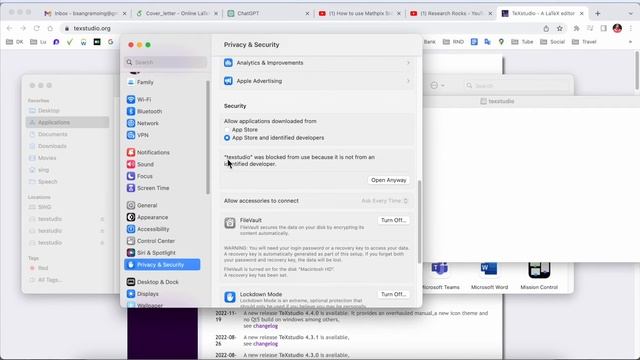Select the Red tag in Finder sidebar
The image size is (640, 360).
tap(68, 268)
